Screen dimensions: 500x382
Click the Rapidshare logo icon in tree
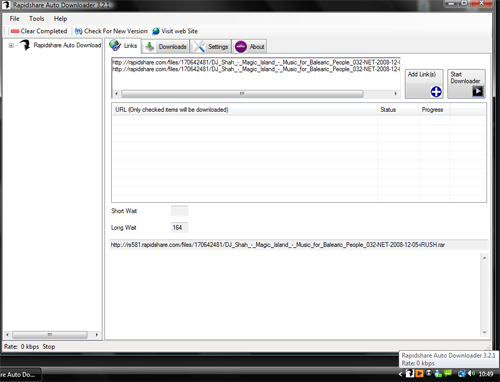pos(25,45)
